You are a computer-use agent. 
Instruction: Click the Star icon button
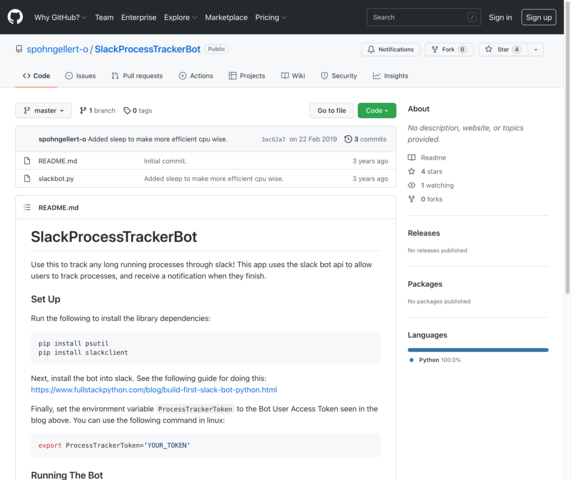[489, 49]
